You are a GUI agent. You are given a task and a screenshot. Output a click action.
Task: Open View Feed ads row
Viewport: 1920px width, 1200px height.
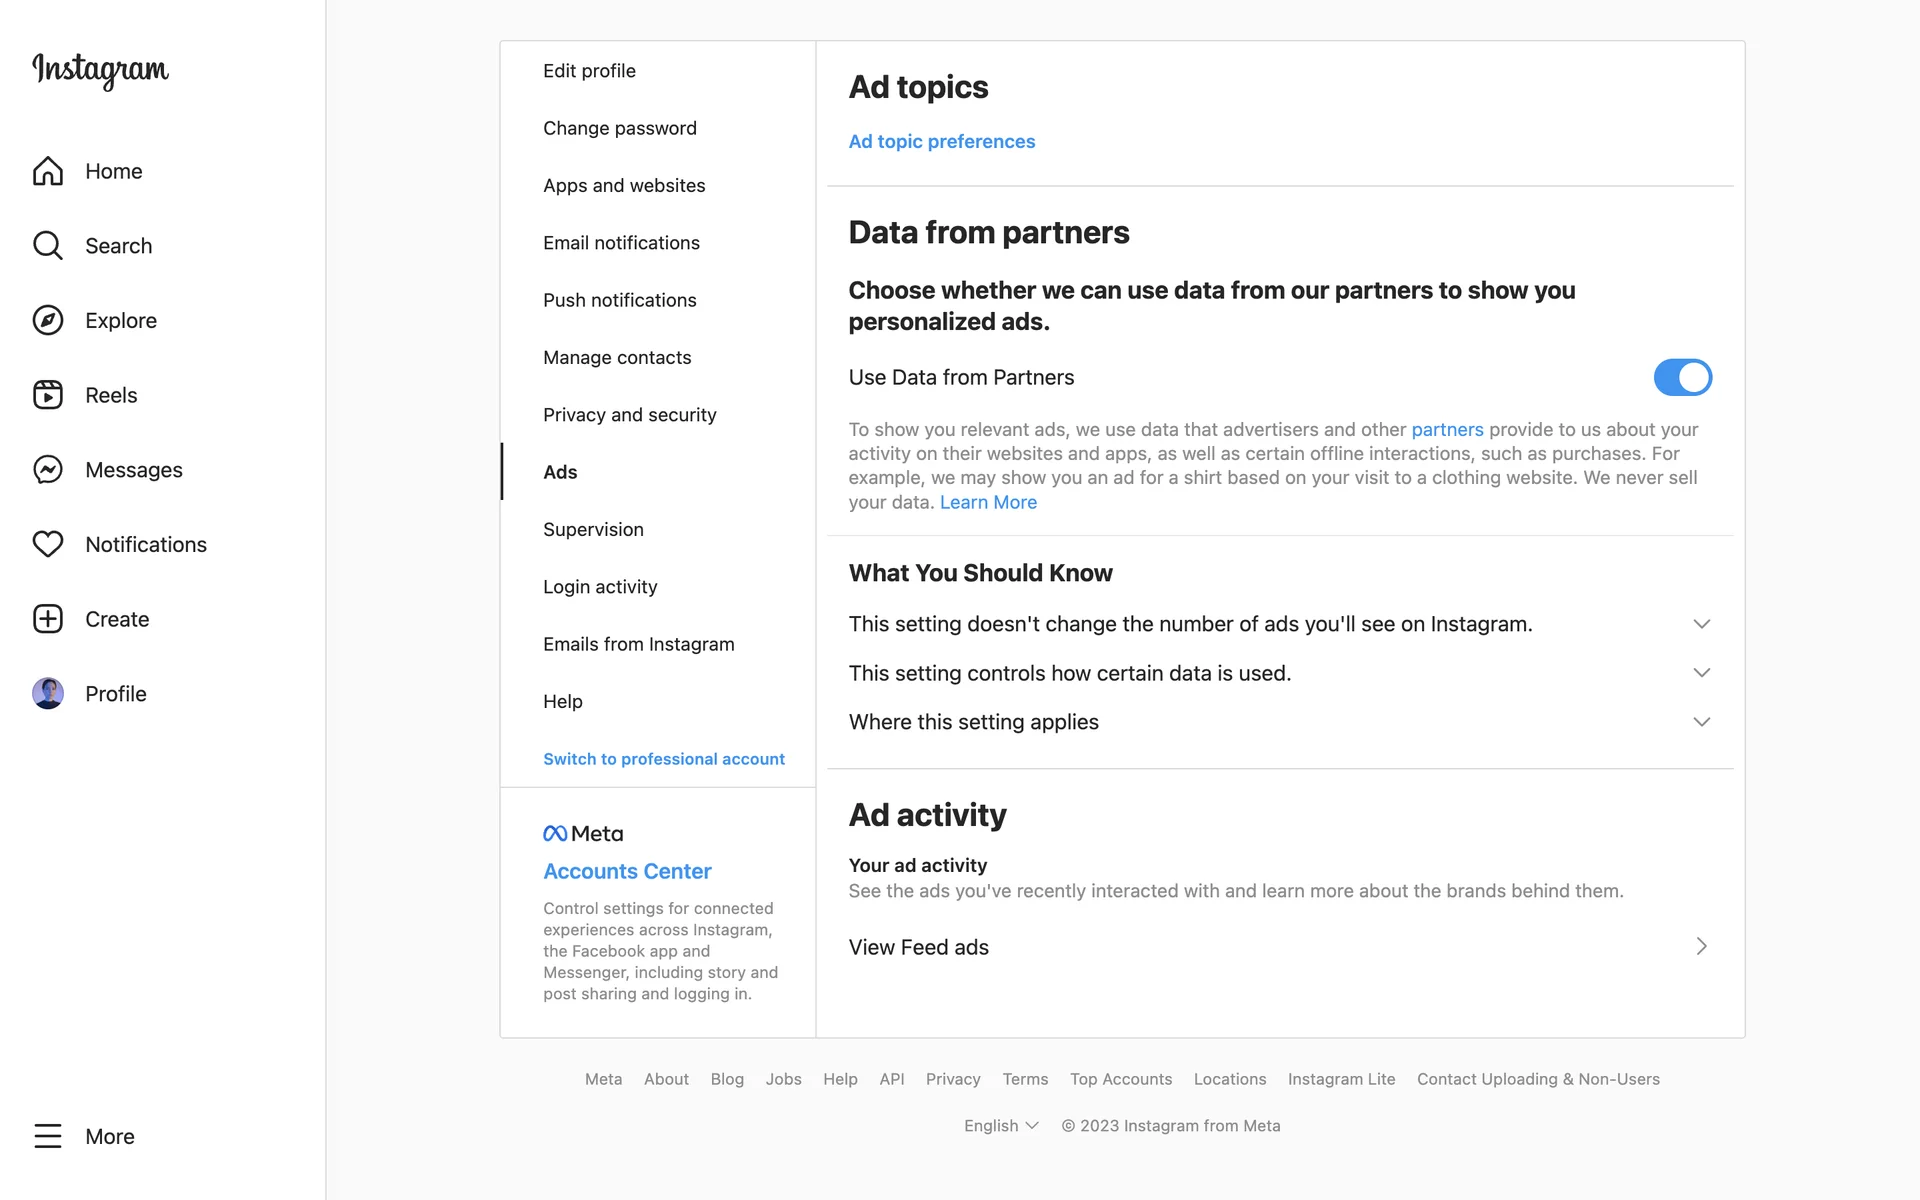(x=1278, y=947)
